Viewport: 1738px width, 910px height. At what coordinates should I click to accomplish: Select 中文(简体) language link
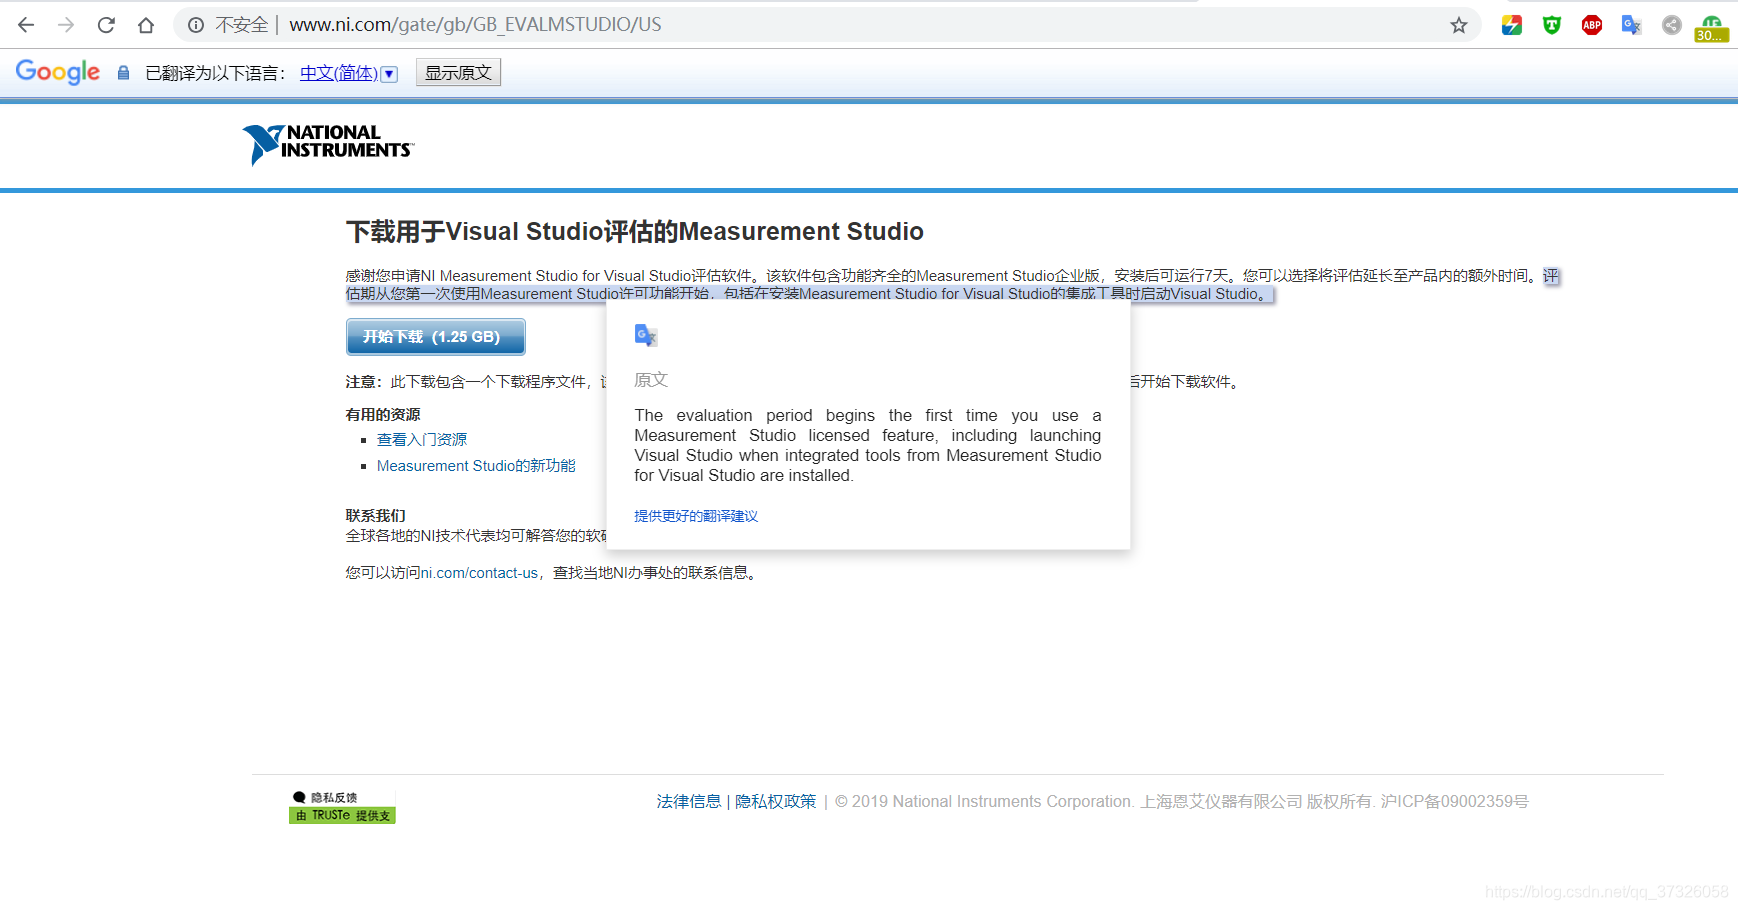339,73
